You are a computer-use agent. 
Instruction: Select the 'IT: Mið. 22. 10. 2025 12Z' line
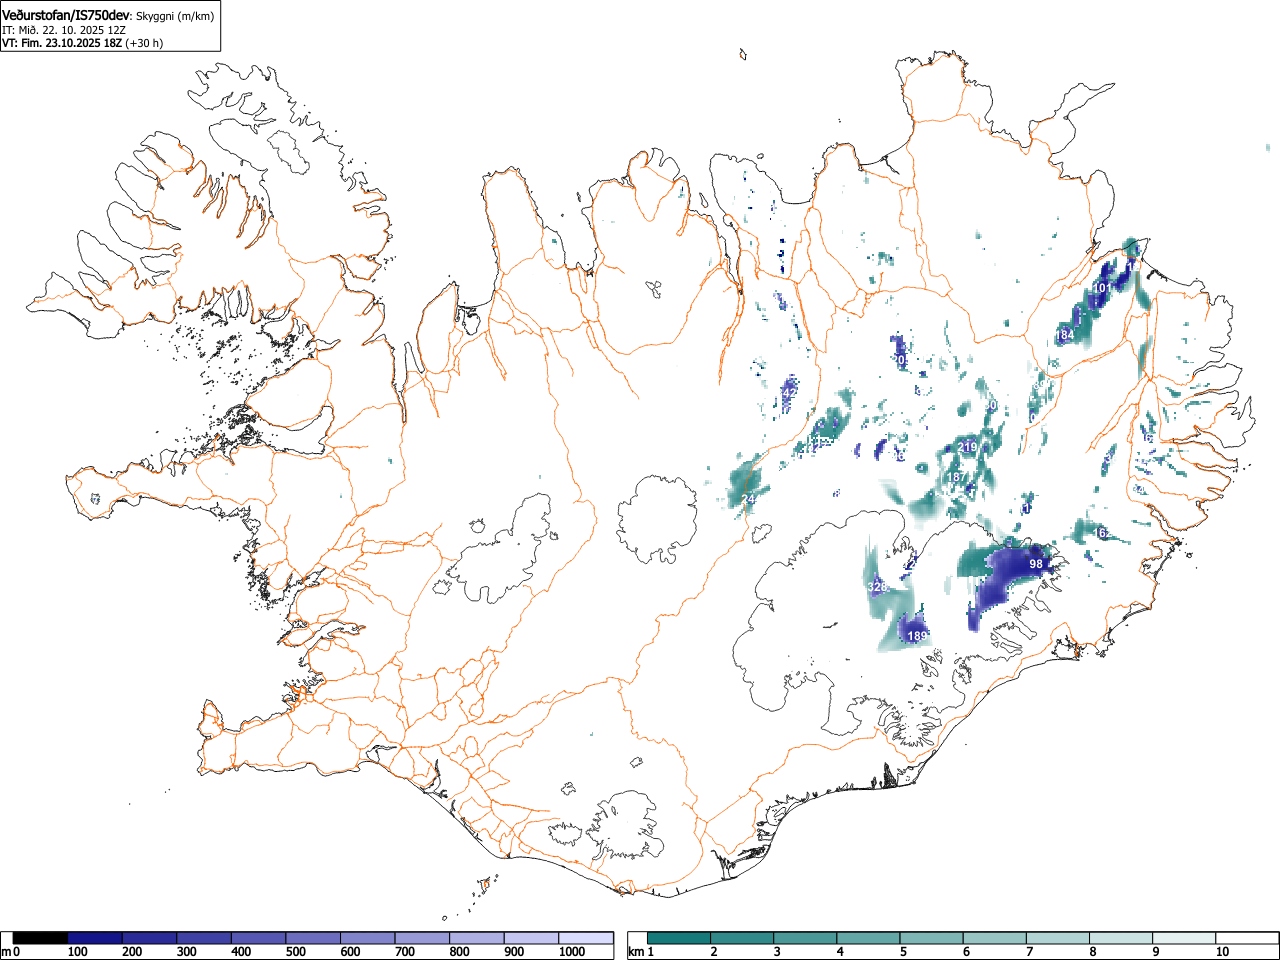click(64, 30)
